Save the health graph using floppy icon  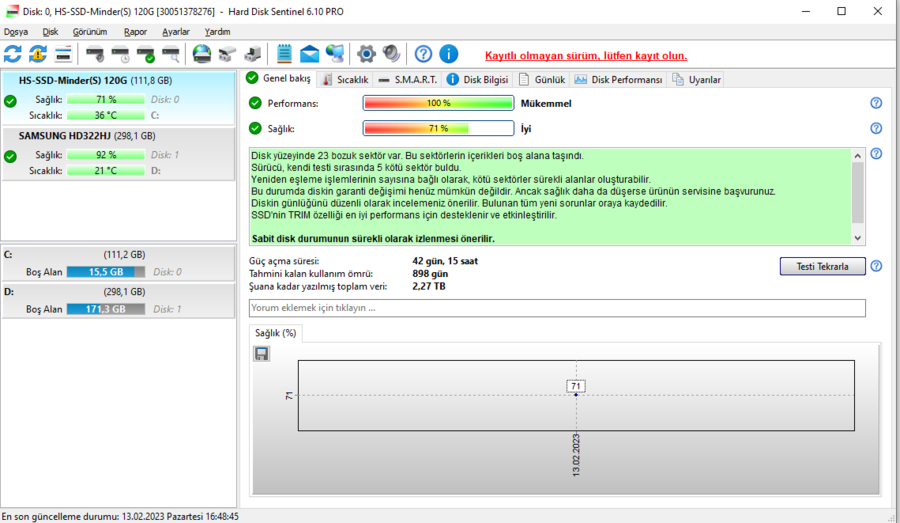click(x=262, y=354)
